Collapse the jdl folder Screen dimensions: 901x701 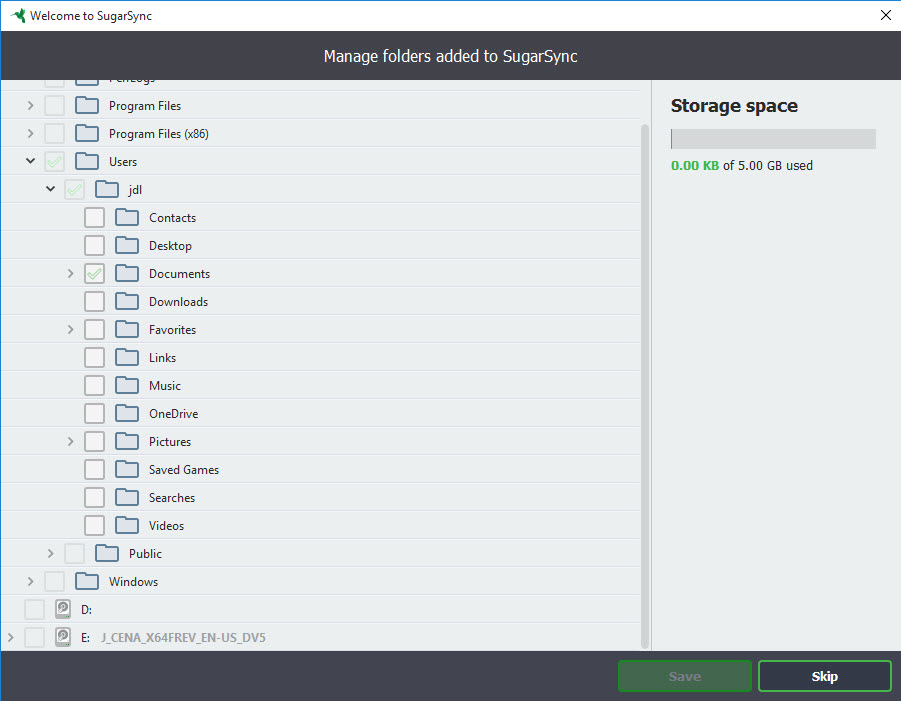(x=51, y=189)
